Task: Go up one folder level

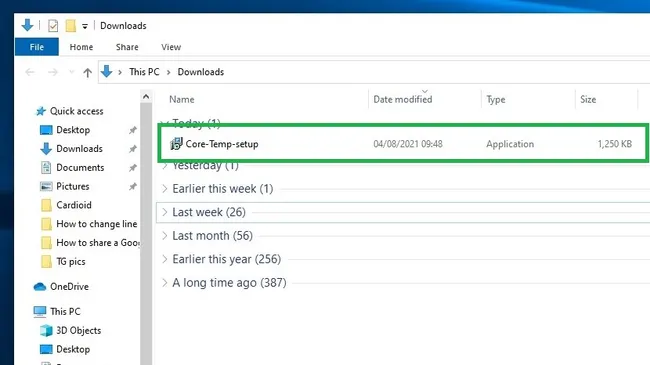Action: (x=87, y=73)
